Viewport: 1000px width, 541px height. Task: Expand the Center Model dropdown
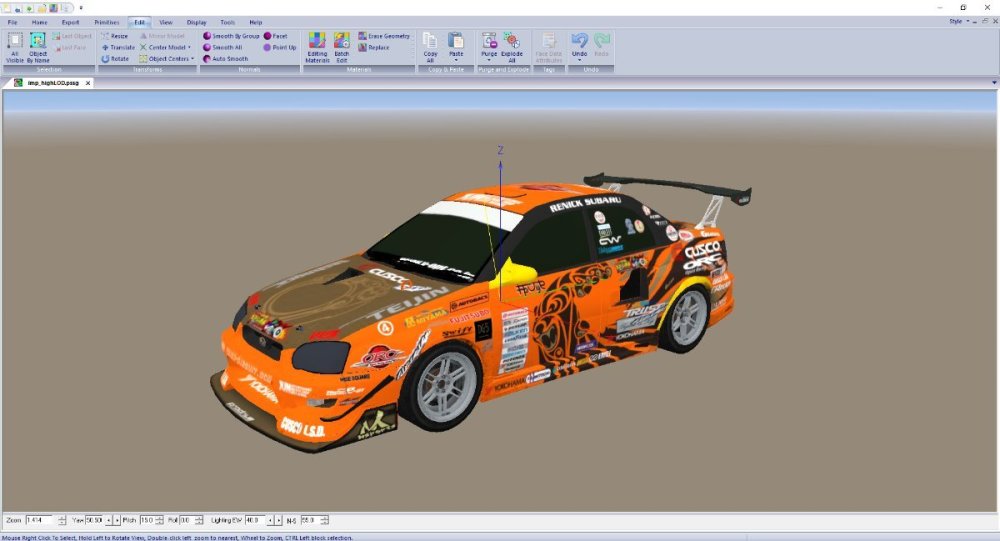(x=188, y=47)
